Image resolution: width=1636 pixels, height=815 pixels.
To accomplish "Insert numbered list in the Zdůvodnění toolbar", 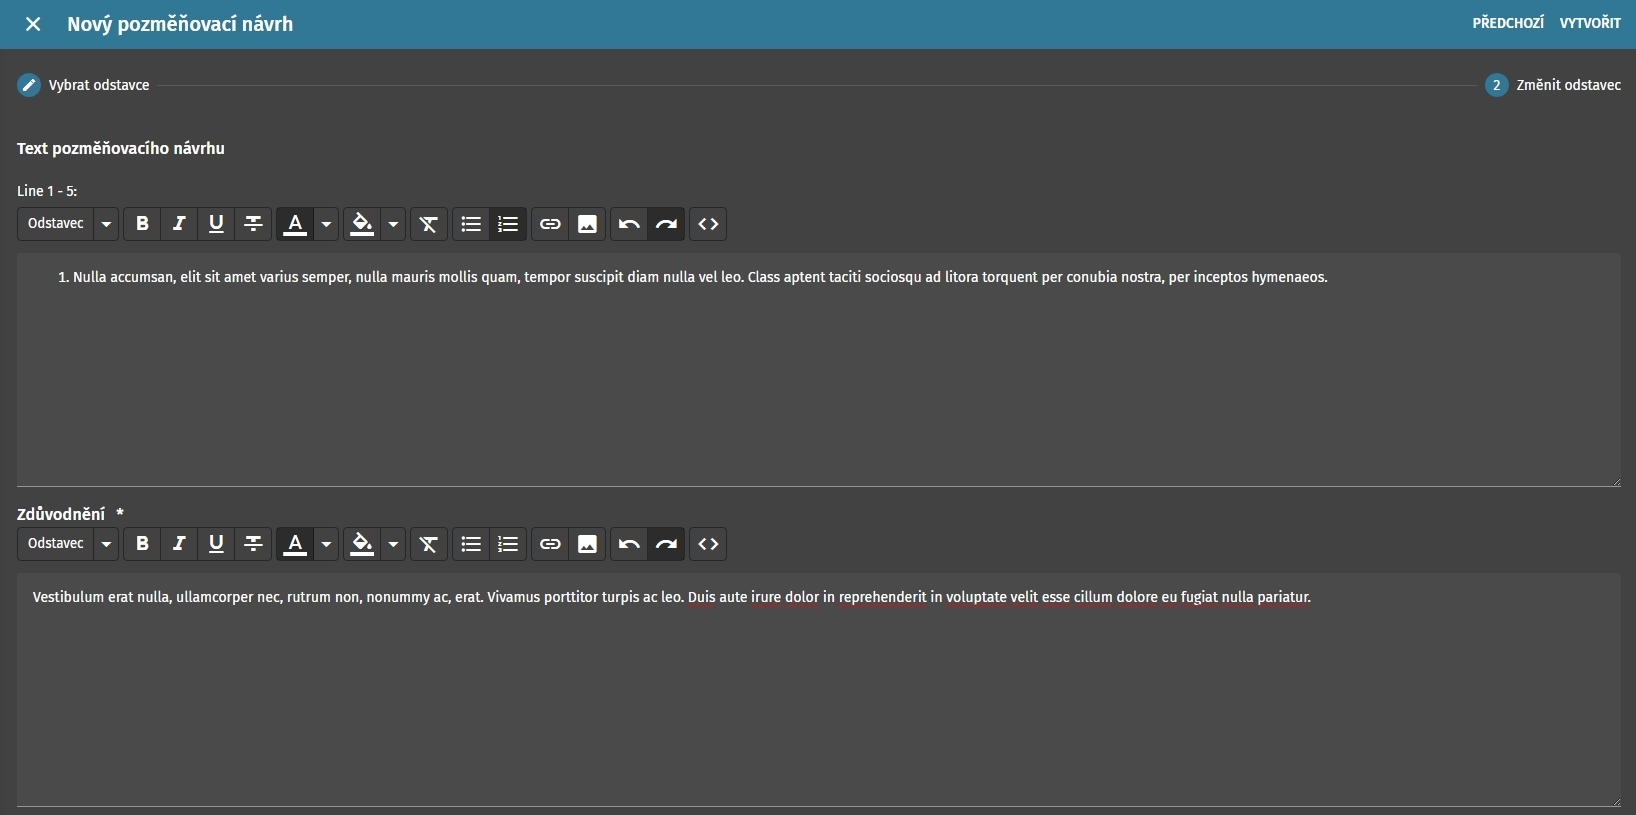I will click(x=508, y=544).
